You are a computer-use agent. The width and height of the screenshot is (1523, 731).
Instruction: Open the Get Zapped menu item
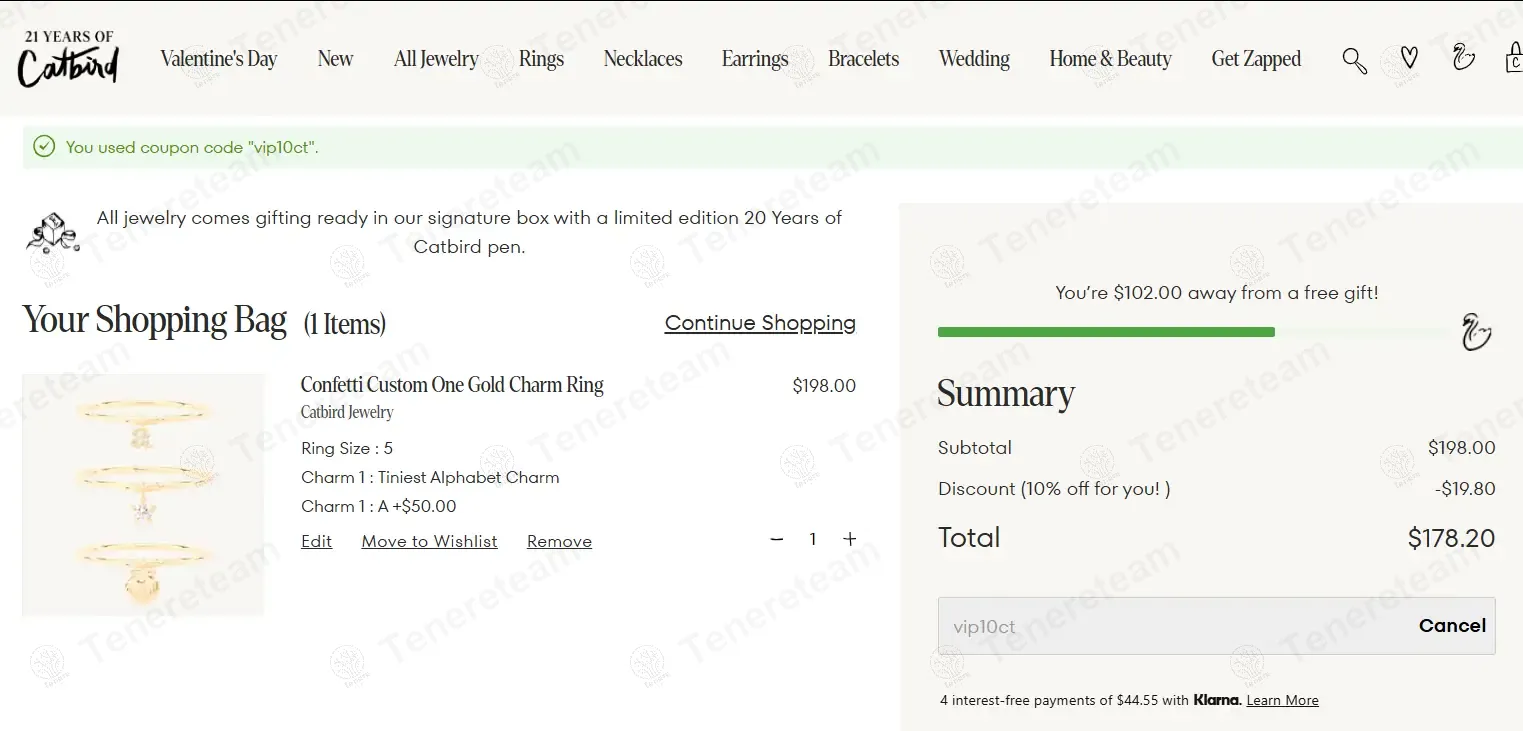coord(1256,59)
